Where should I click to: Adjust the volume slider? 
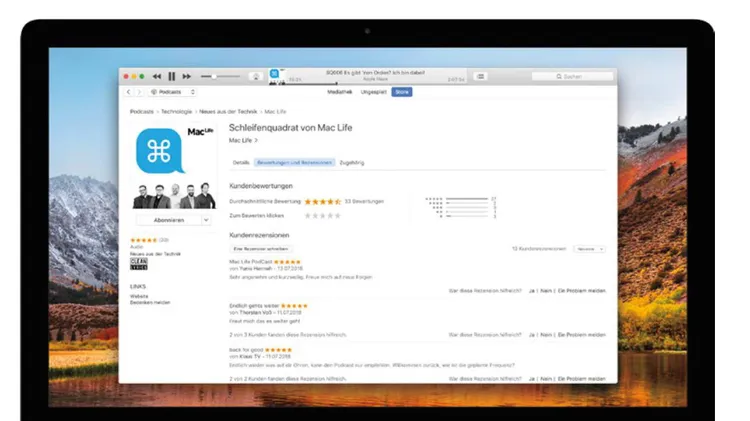pos(221,77)
